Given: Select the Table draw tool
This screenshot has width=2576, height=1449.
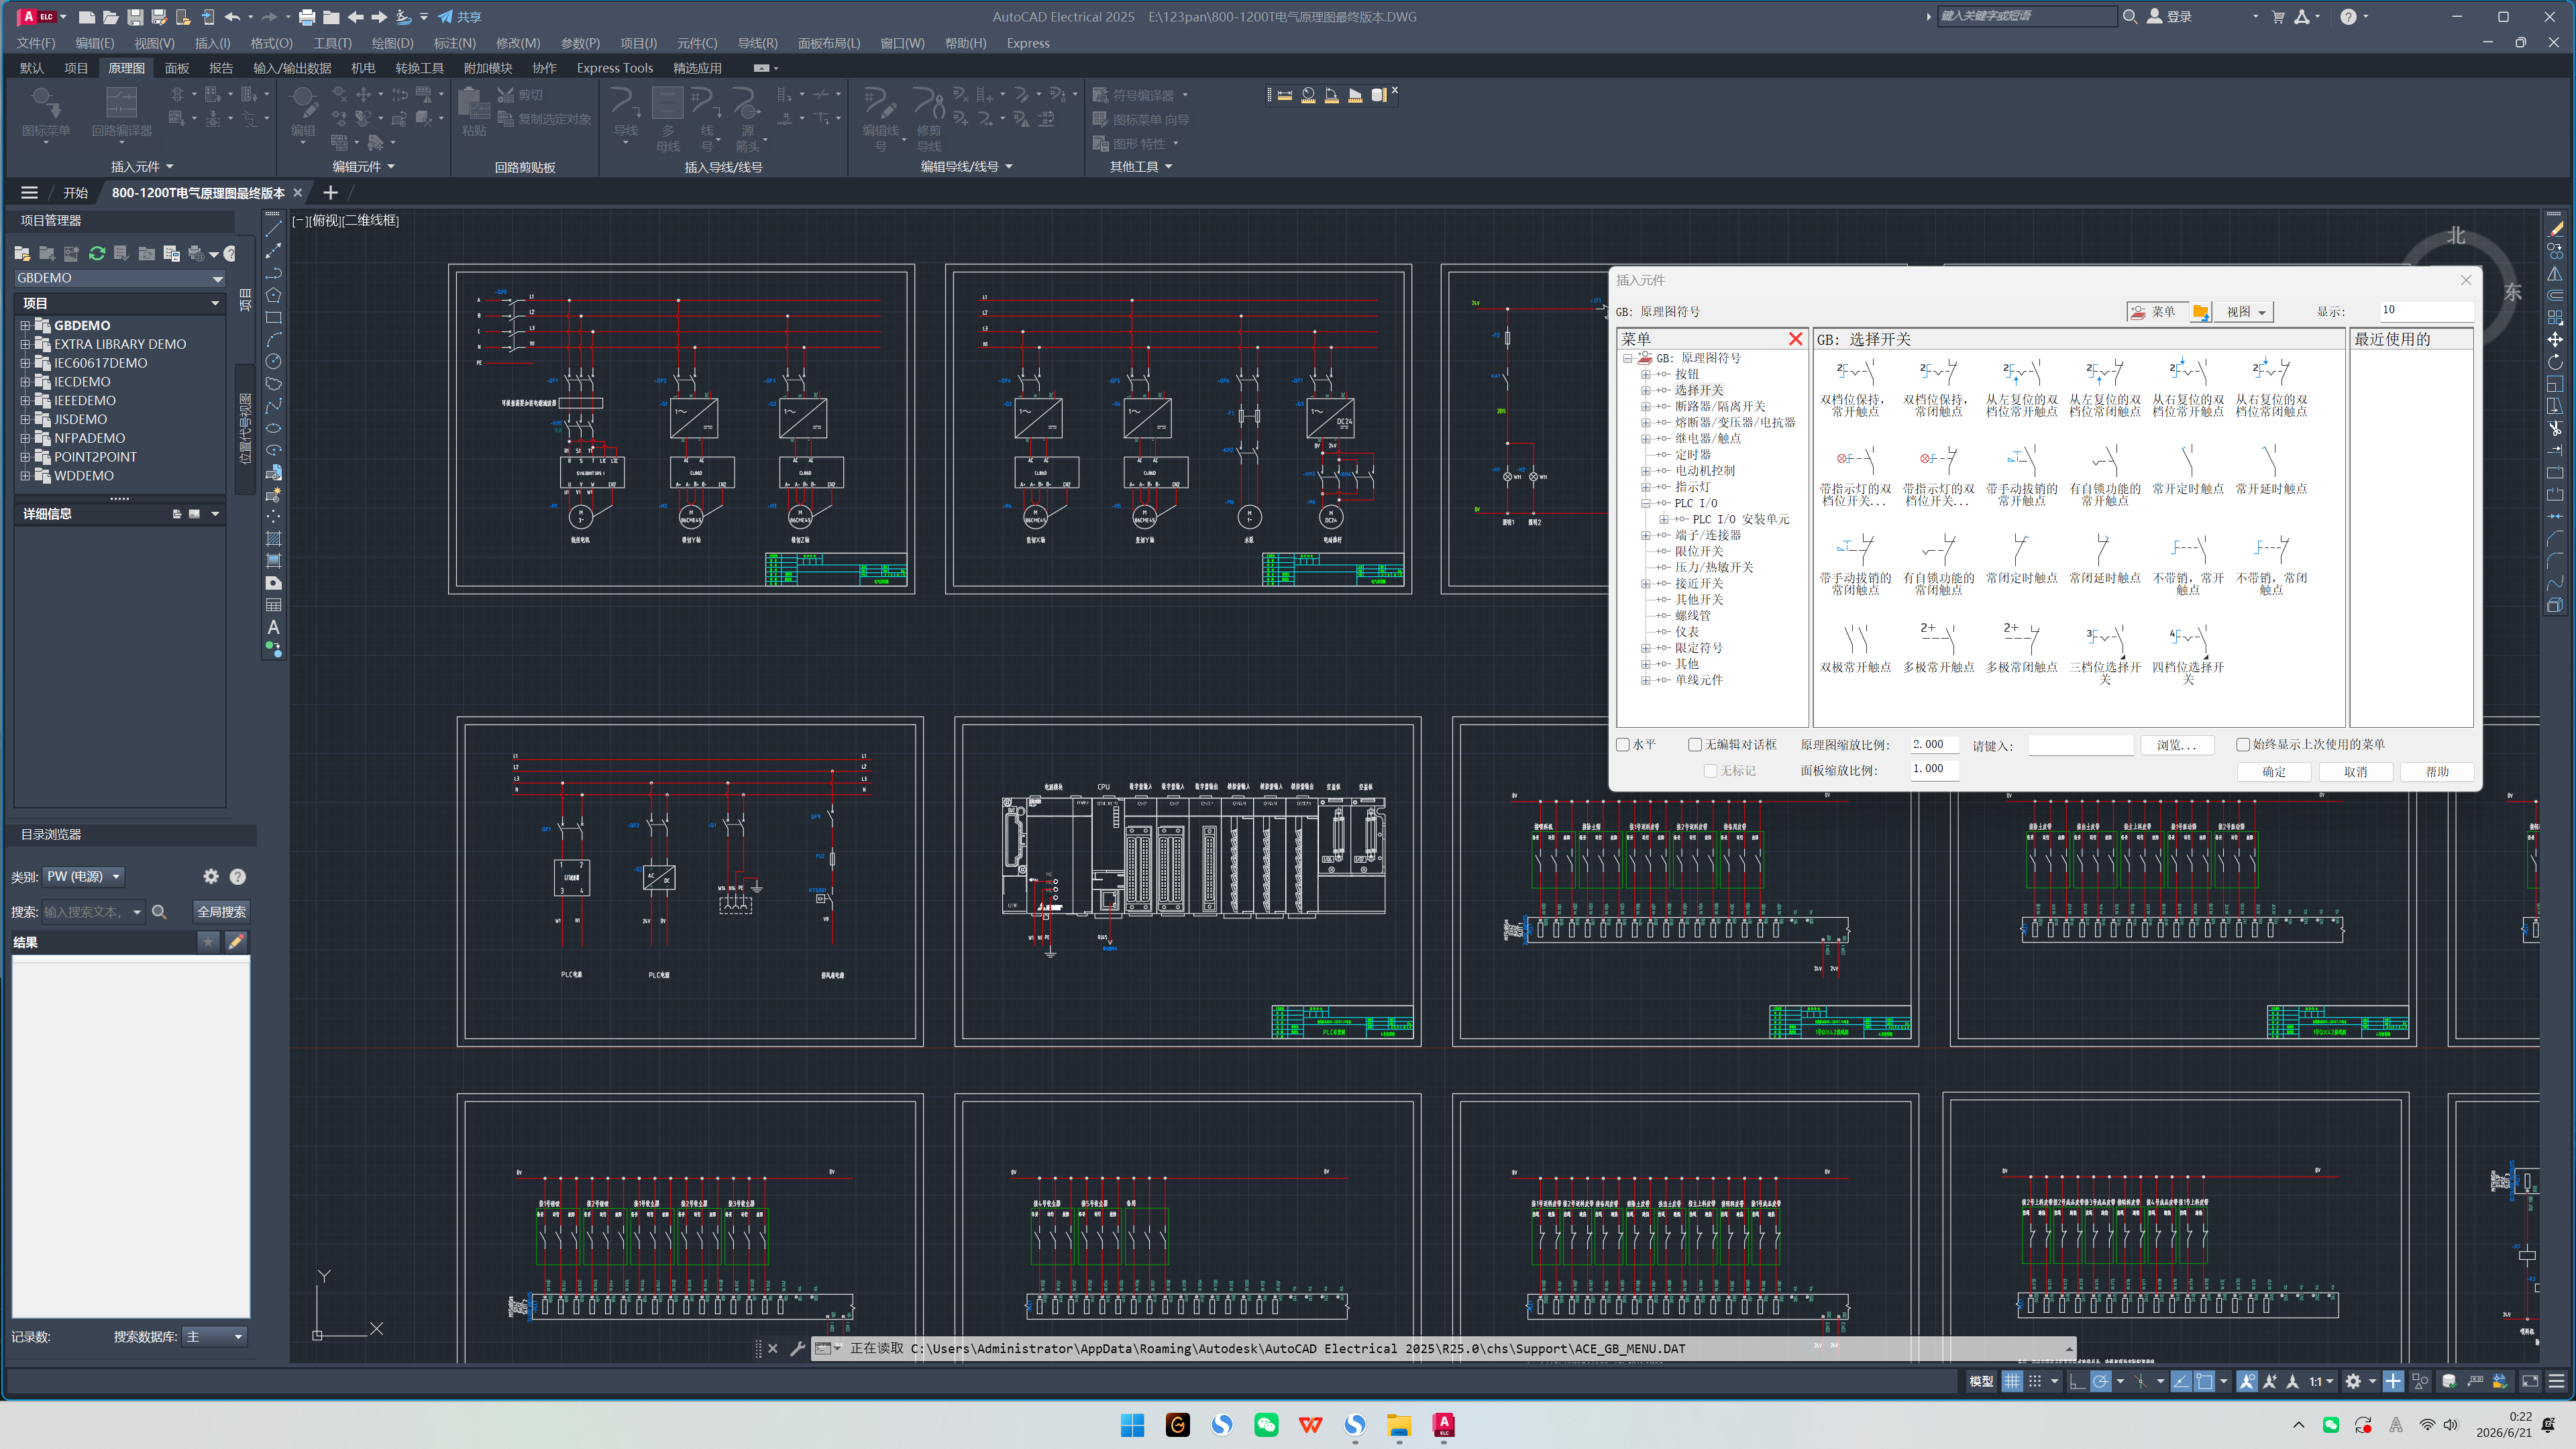Looking at the screenshot, I should 273,605.
